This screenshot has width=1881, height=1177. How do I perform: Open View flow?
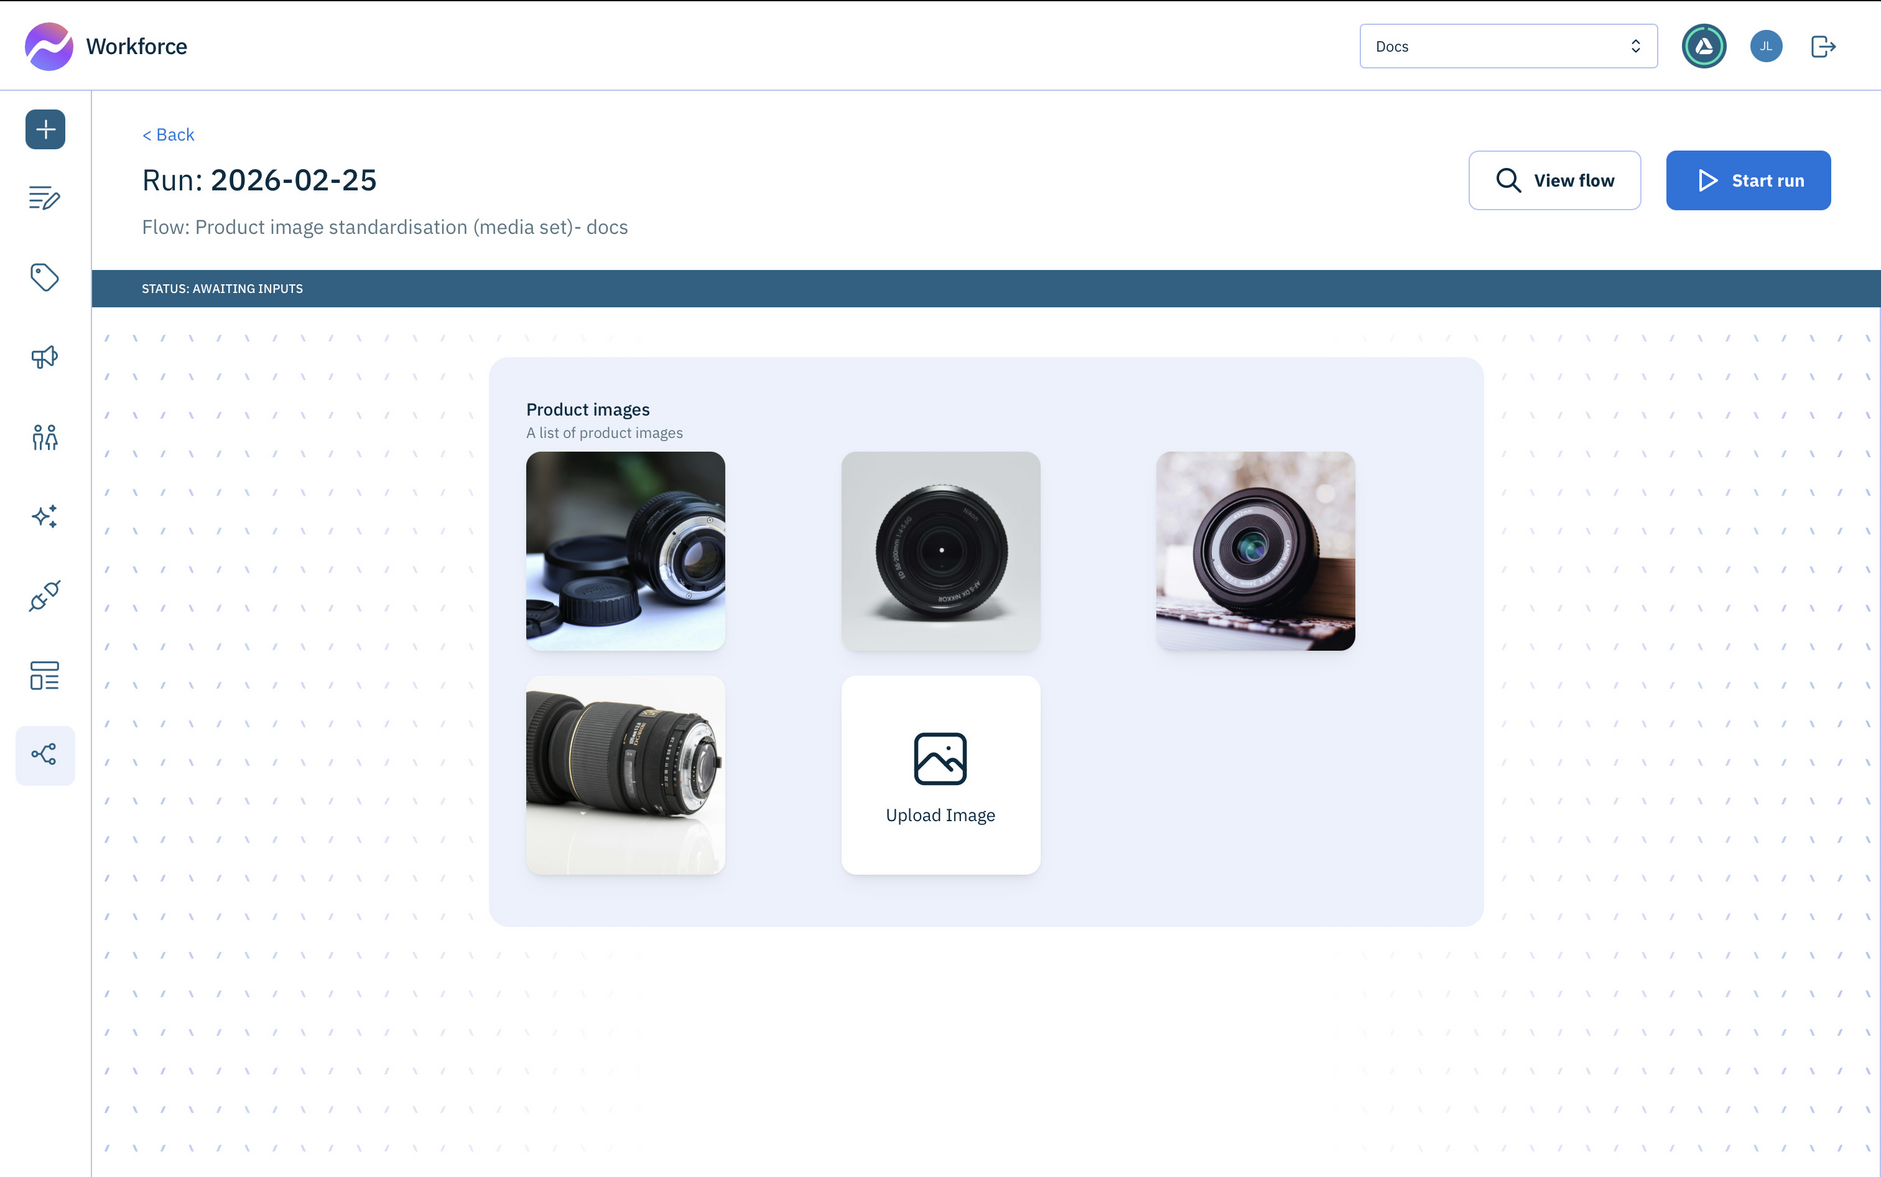(x=1554, y=180)
